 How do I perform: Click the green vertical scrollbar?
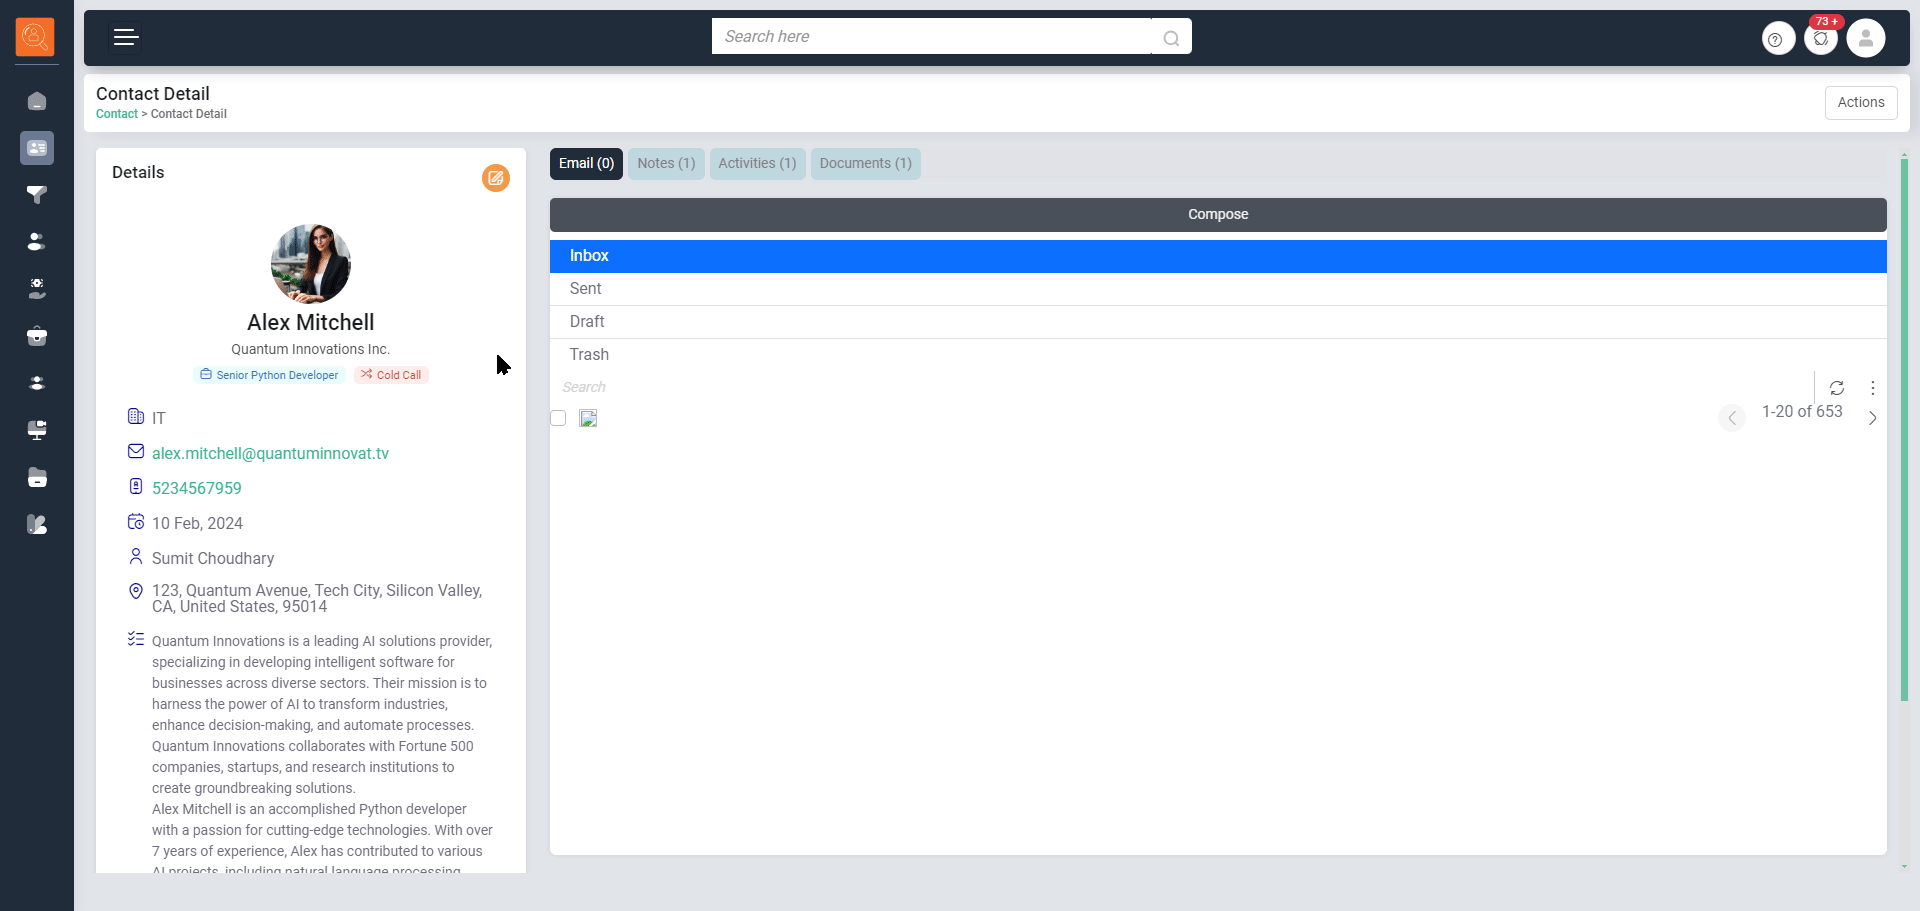1904,430
